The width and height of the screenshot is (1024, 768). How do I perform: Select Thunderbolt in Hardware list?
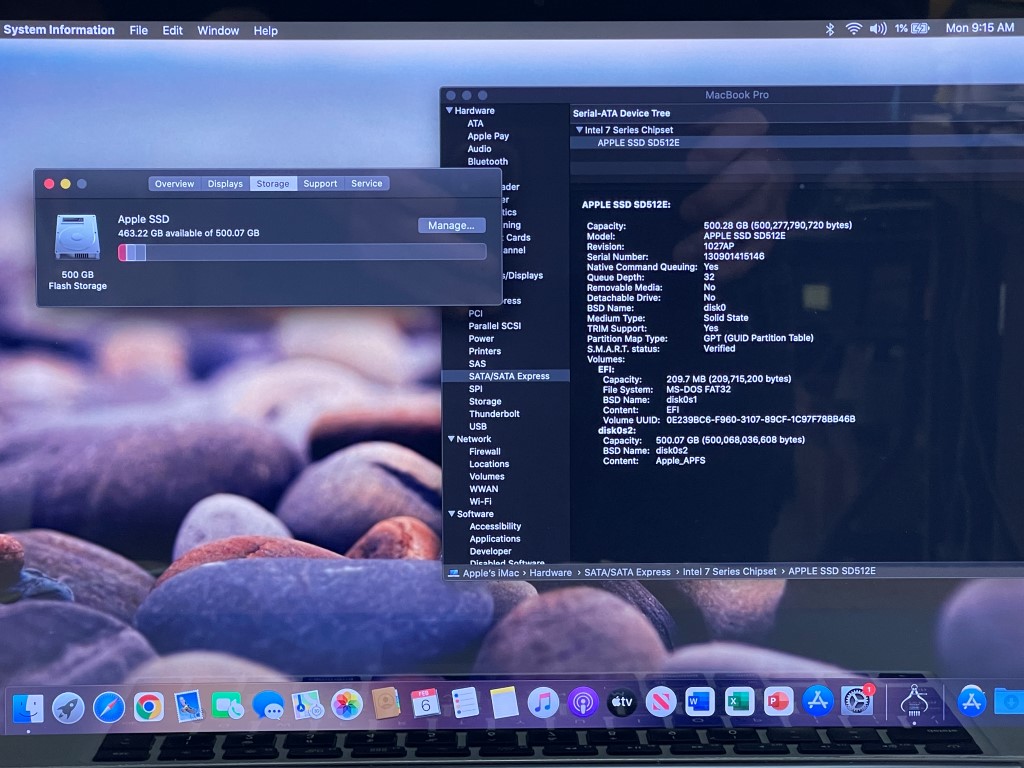[494, 414]
